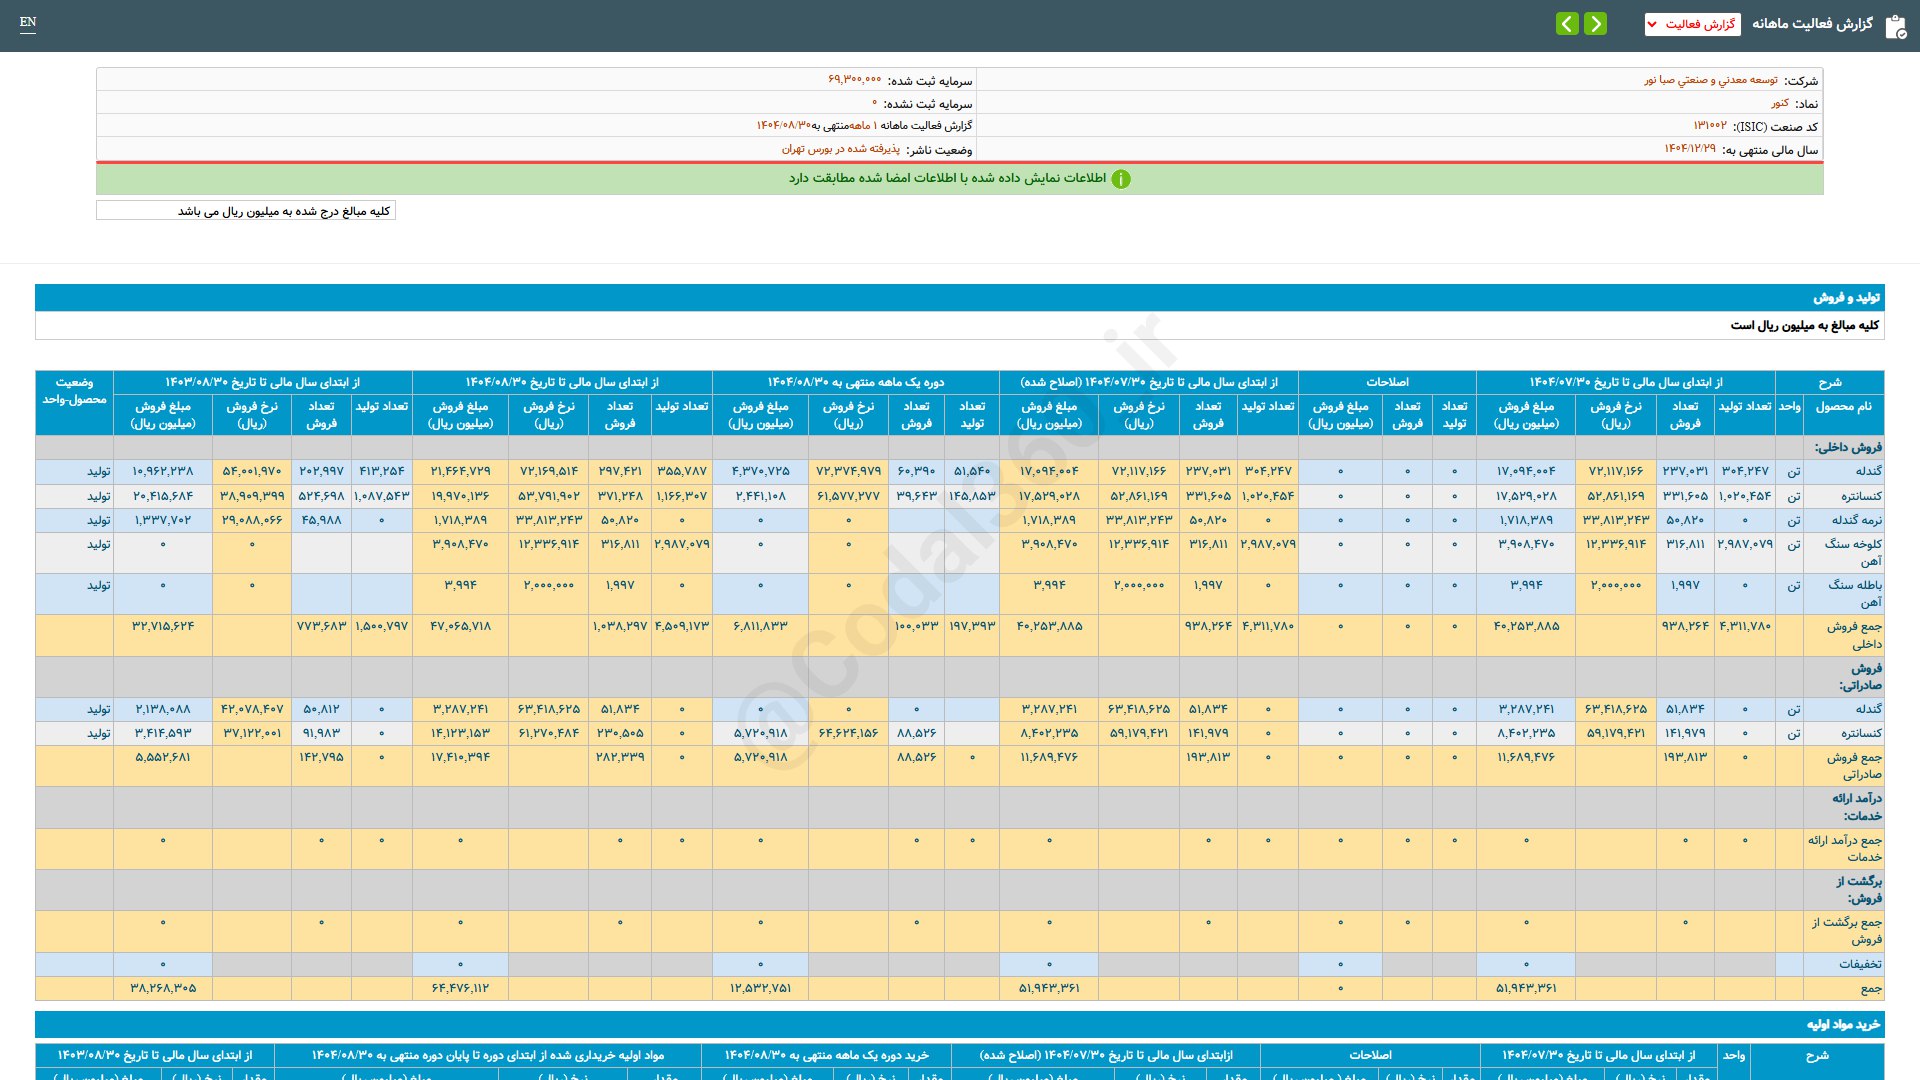Click the اصلاحات column group header

[x=1387, y=382]
